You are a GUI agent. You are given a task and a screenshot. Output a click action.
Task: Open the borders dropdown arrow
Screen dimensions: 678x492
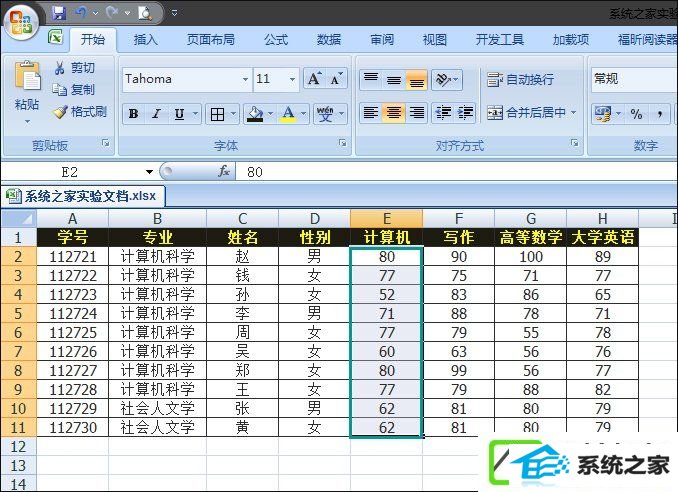[233, 114]
